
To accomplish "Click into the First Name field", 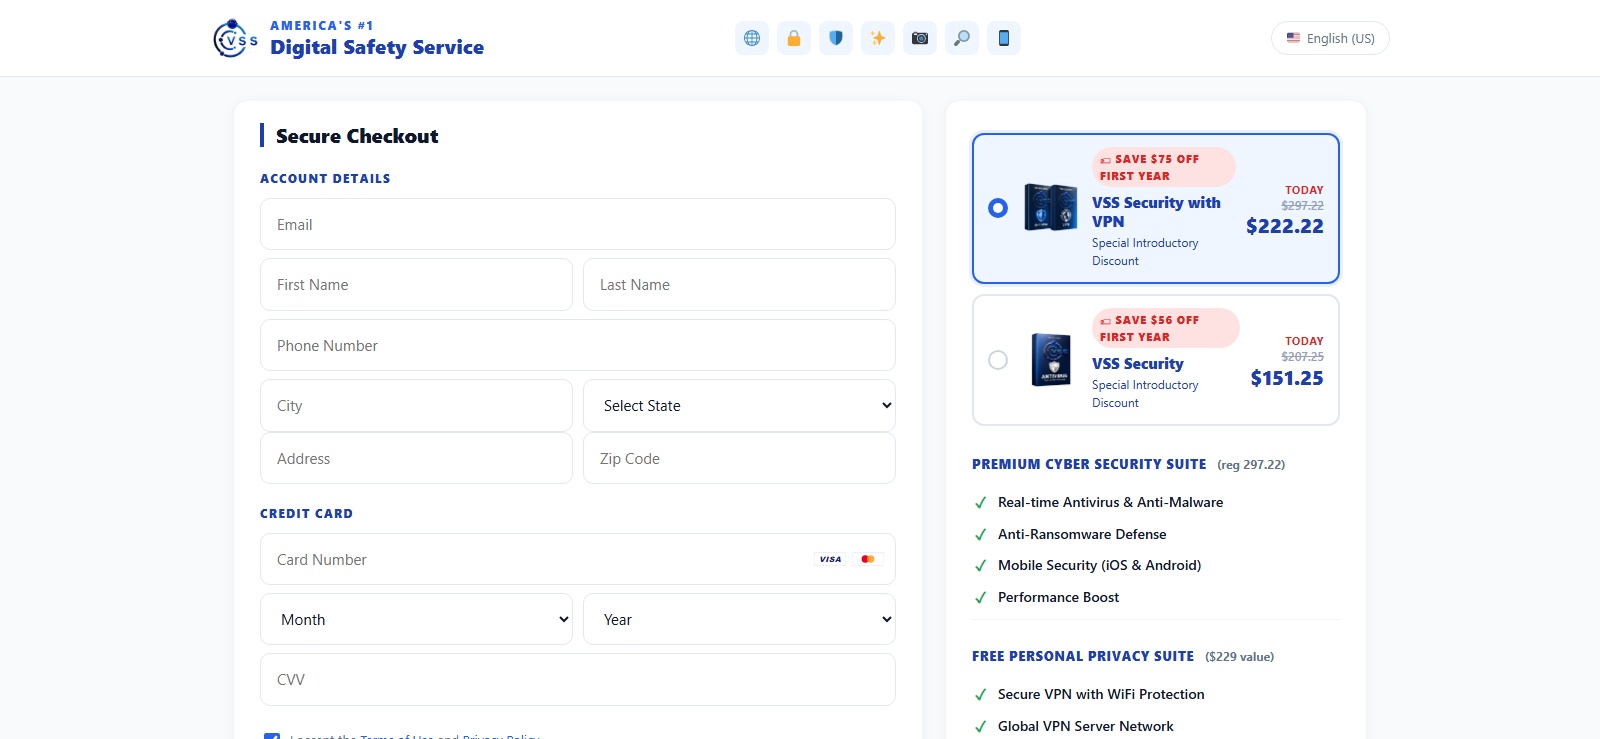I will pyautogui.click(x=416, y=285).
